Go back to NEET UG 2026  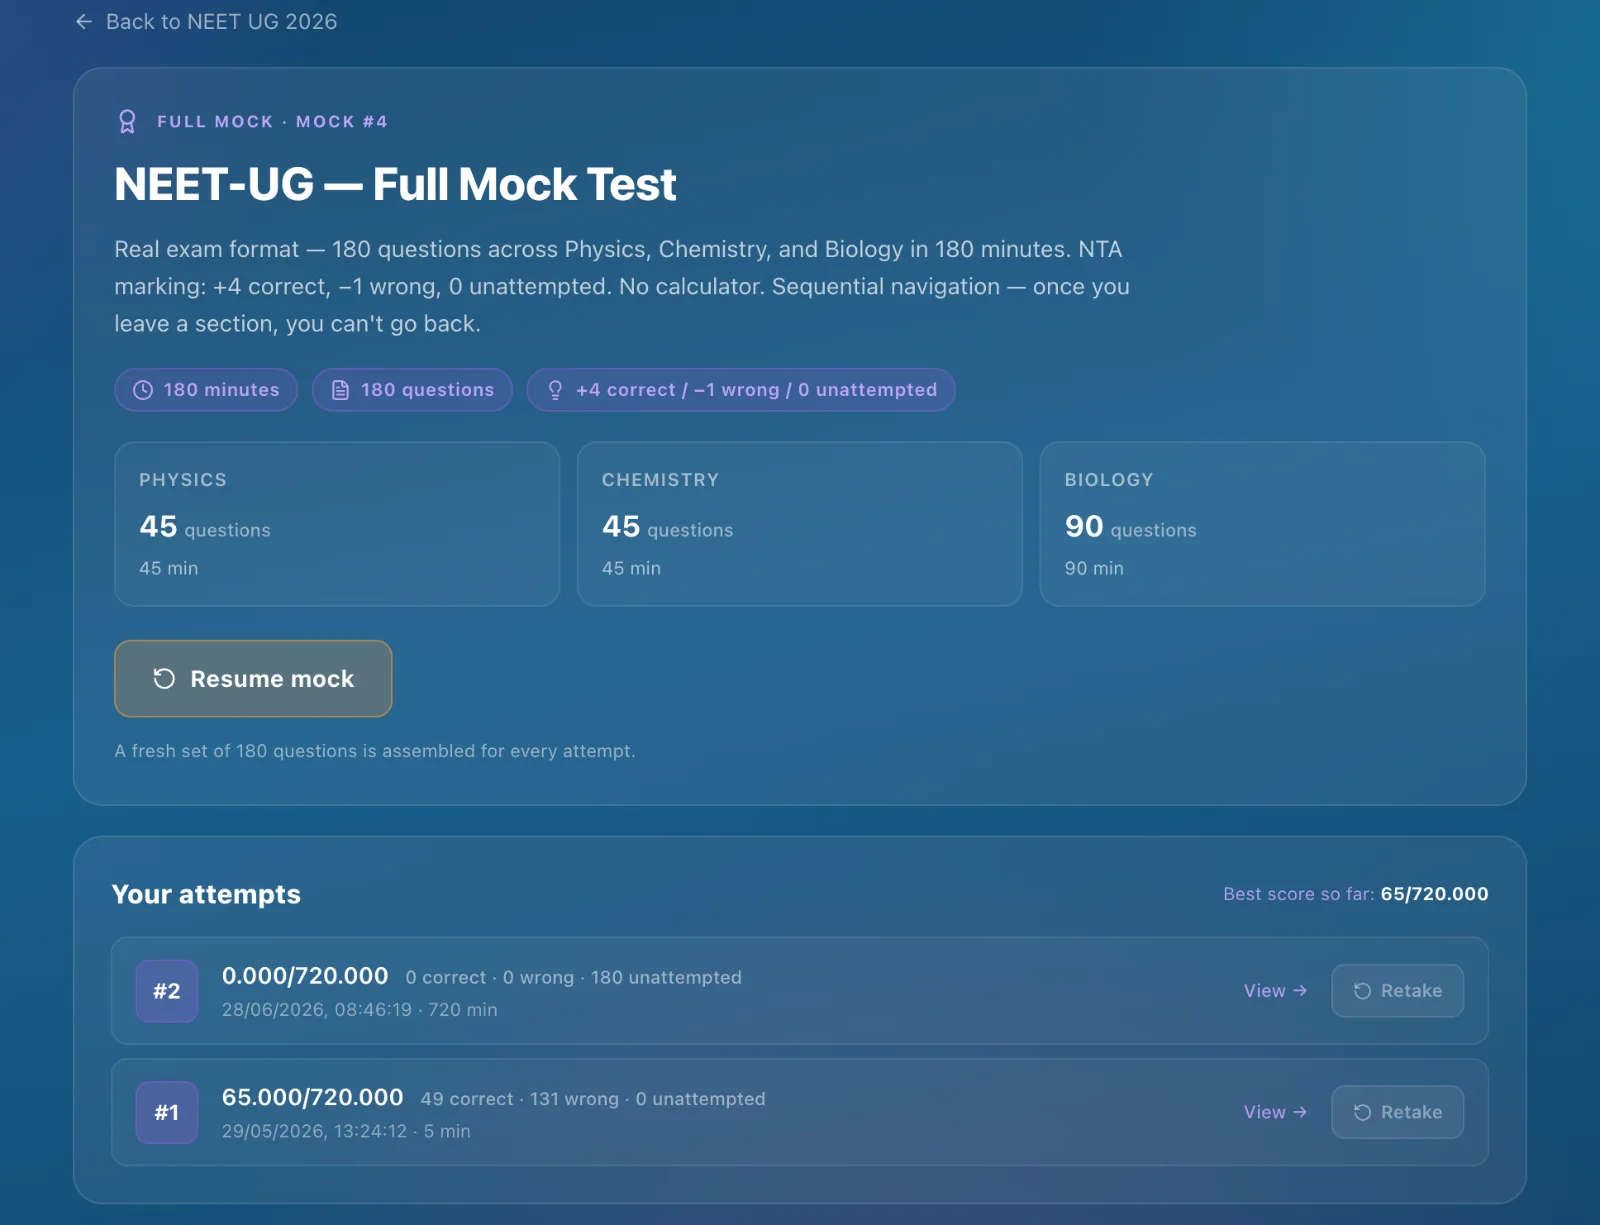click(206, 22)
